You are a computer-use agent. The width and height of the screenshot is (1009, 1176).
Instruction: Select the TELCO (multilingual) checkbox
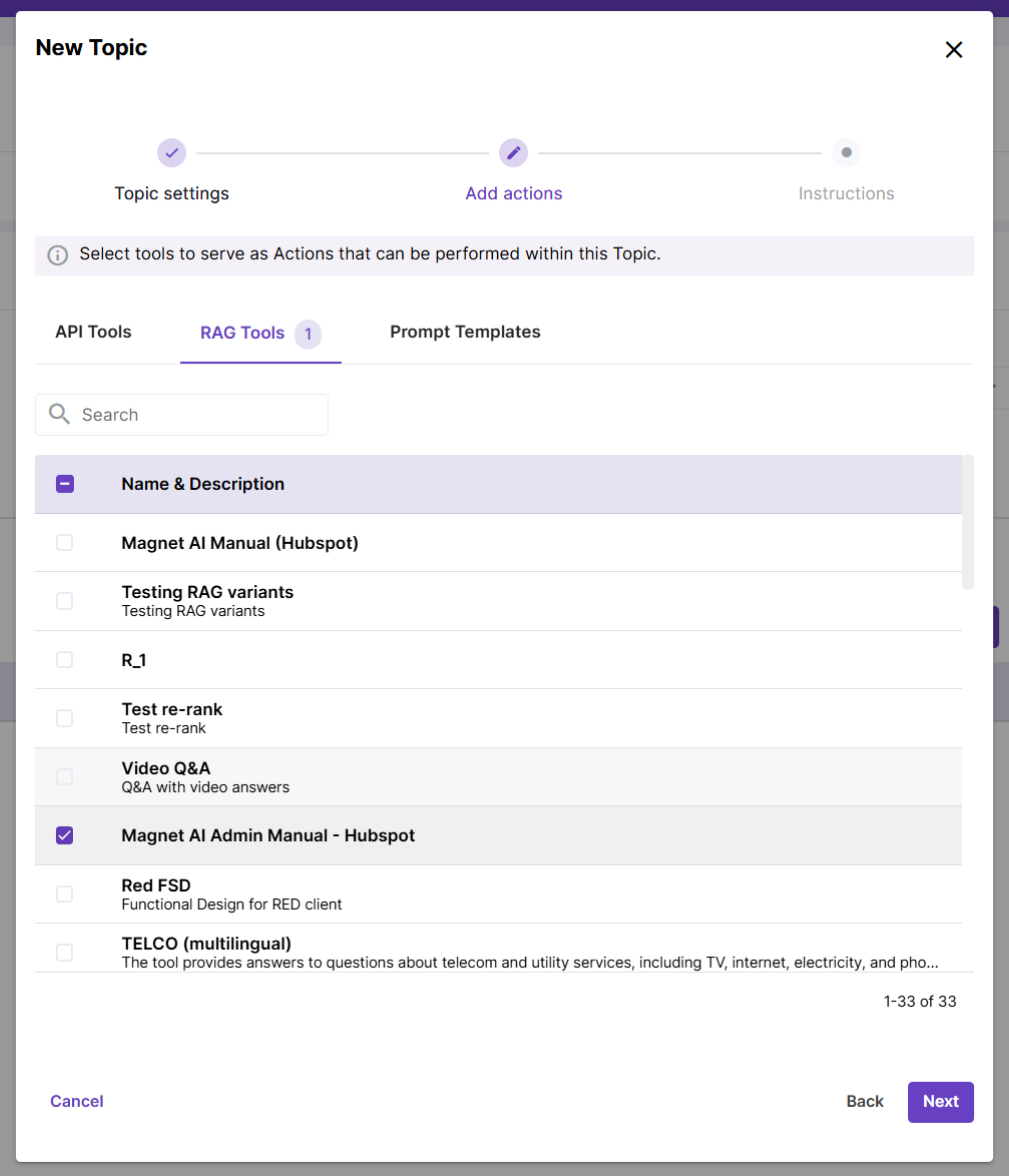coord(65,952)
